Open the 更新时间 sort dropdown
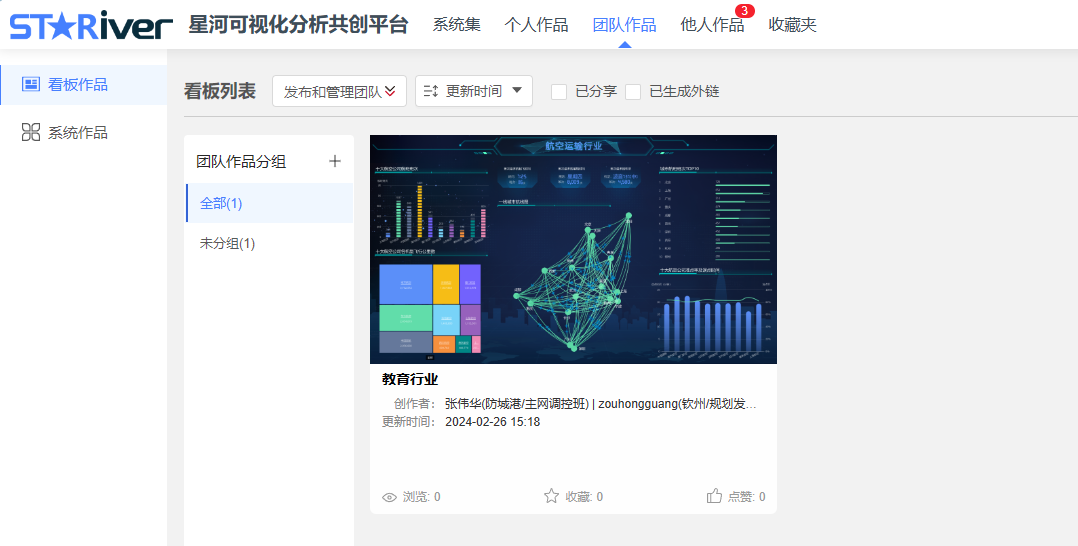The width and height of the screenshot is (1078, 546). [474, 91]
